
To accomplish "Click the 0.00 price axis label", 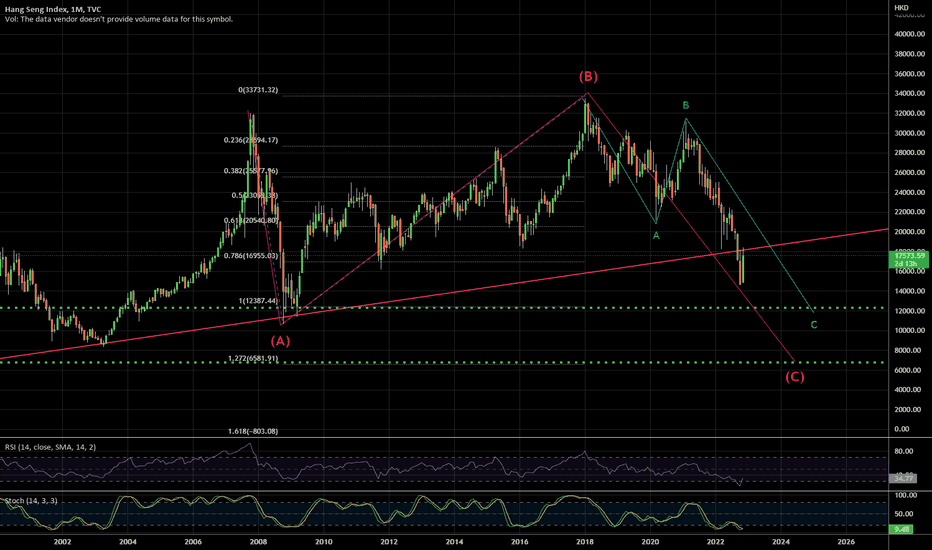I will click(902, 429).
